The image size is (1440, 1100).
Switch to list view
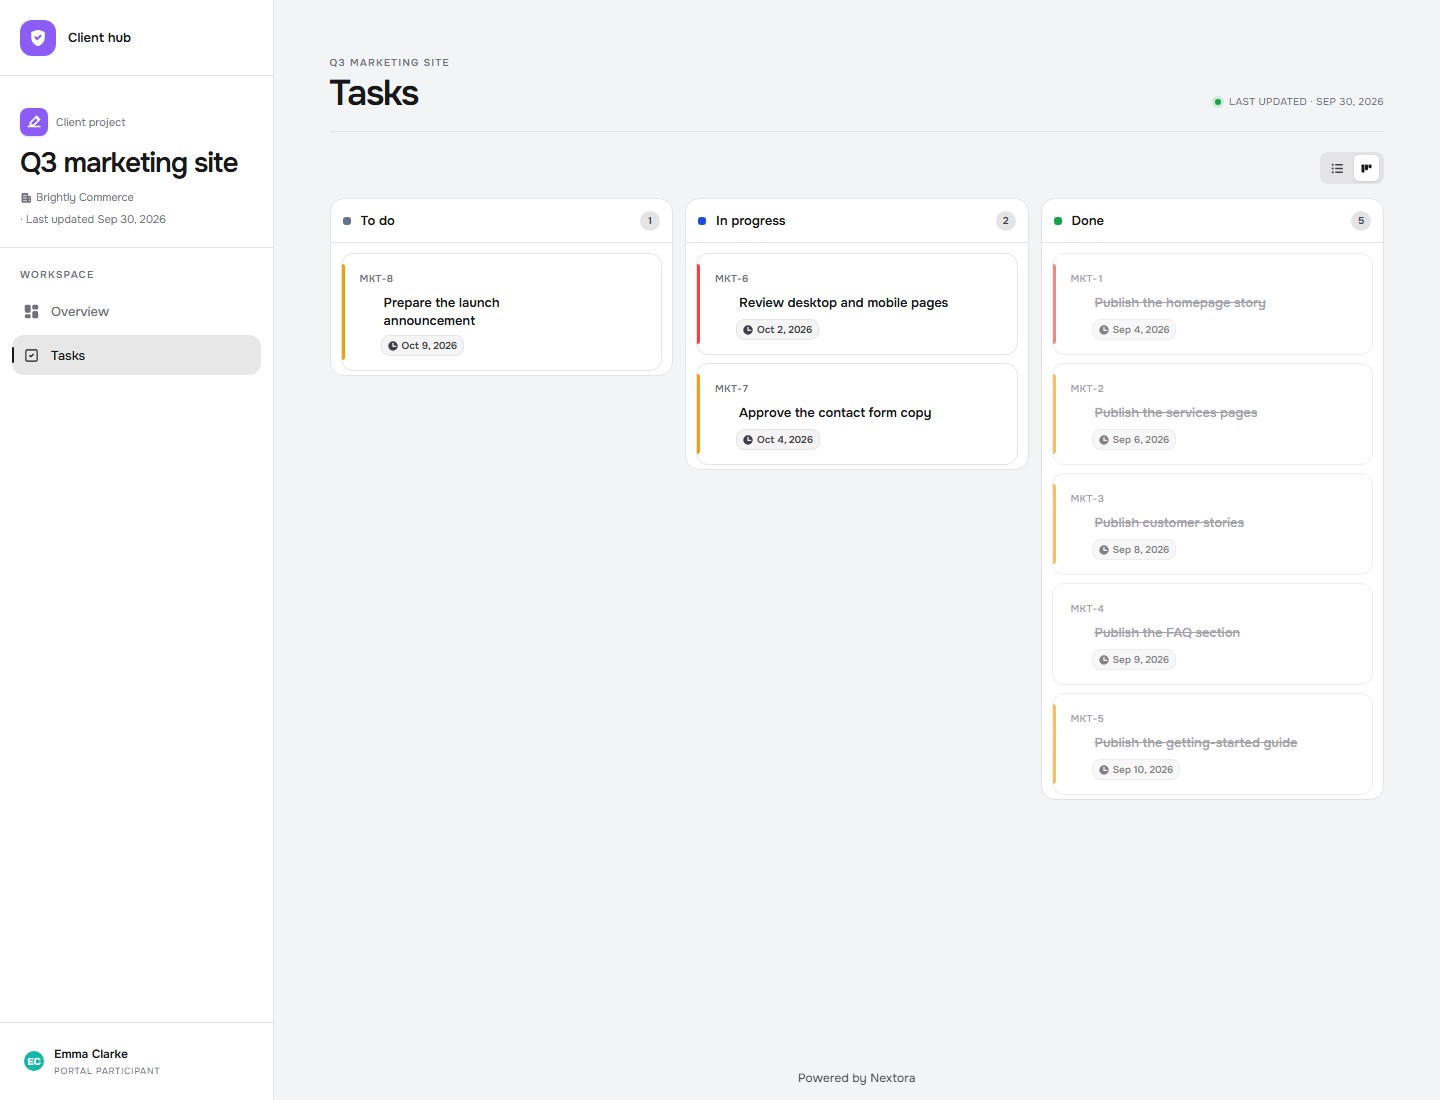pos(1337,168)
